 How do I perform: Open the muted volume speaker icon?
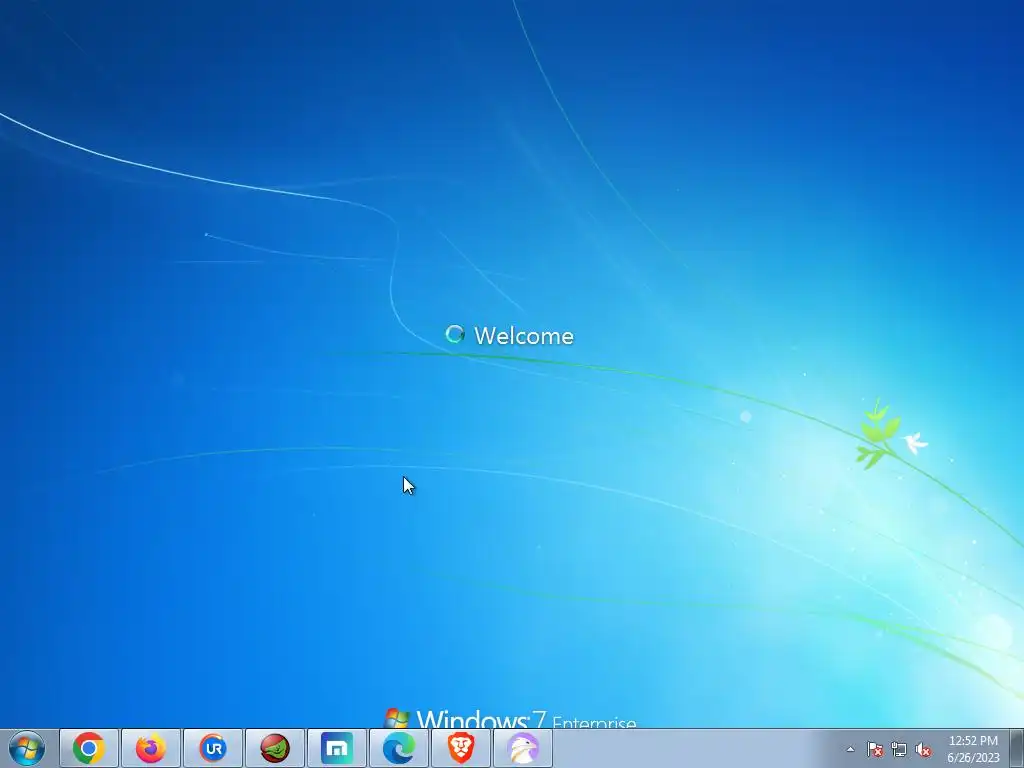coord(923,749)
